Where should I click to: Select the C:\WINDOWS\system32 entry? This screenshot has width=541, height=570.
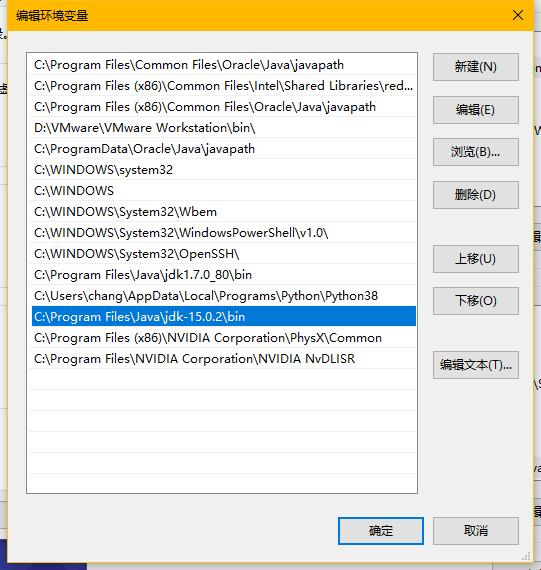pos(222,170)
